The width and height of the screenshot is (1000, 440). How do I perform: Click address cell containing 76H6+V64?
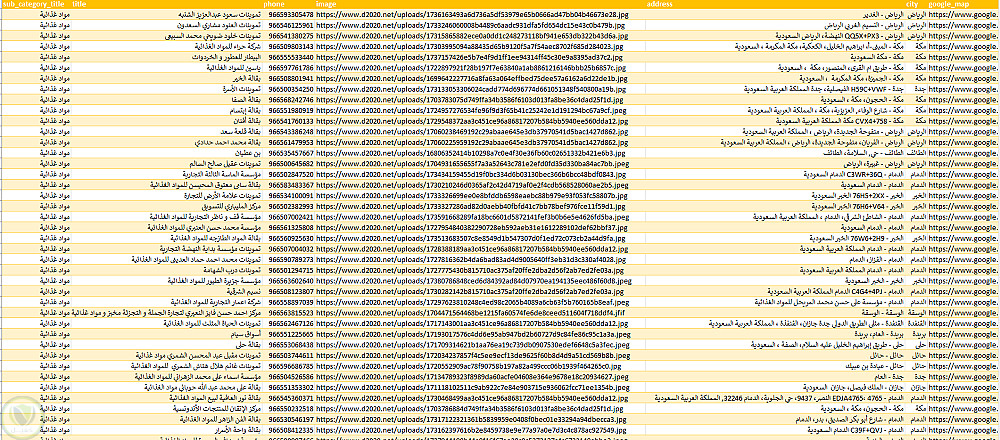[857, 206]
